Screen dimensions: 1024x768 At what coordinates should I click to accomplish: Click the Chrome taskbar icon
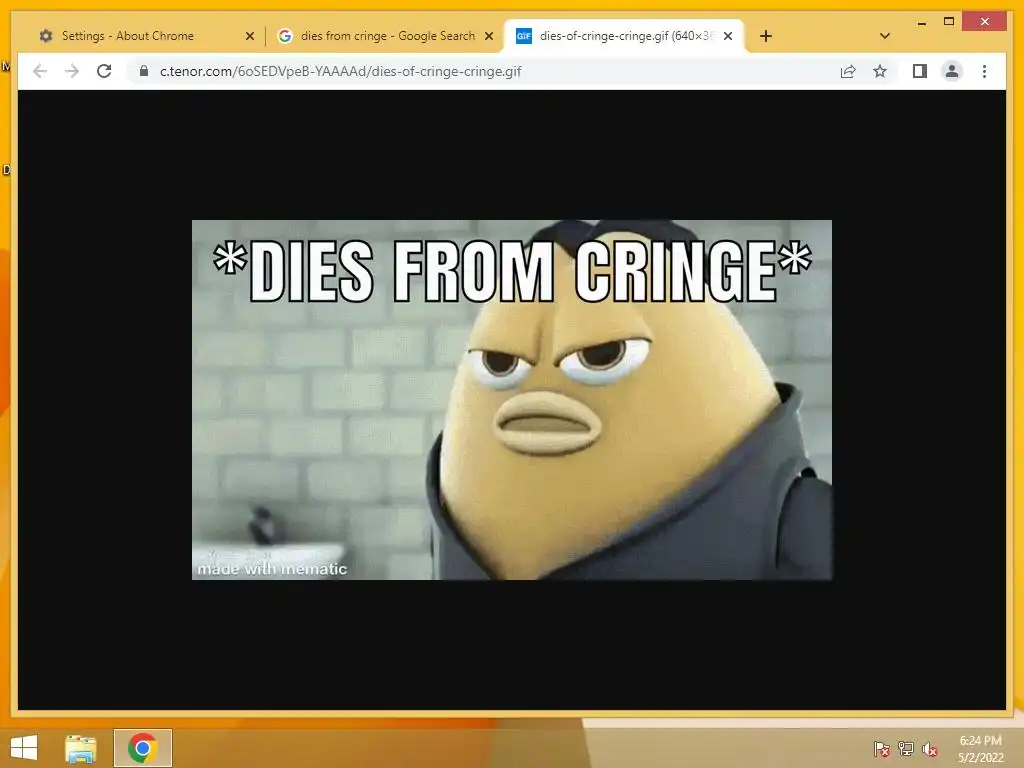(x=143, y=748)
